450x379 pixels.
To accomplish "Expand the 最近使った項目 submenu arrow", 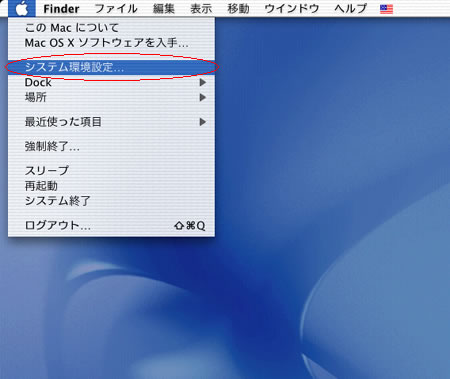I will [x=203, y=122].
